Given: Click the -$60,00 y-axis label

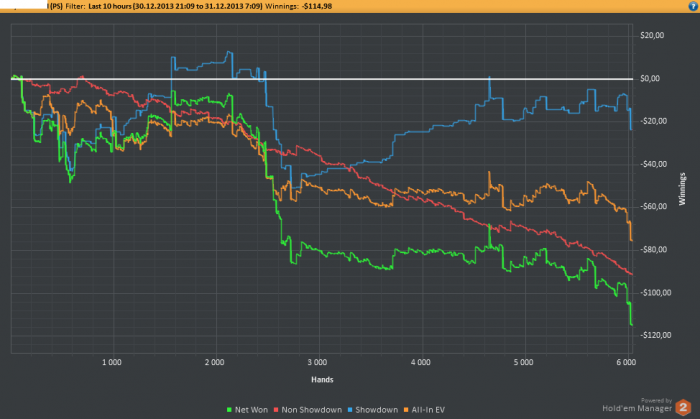Looking at the screenshot, I should pyautogui.click(x=653, y=207).
